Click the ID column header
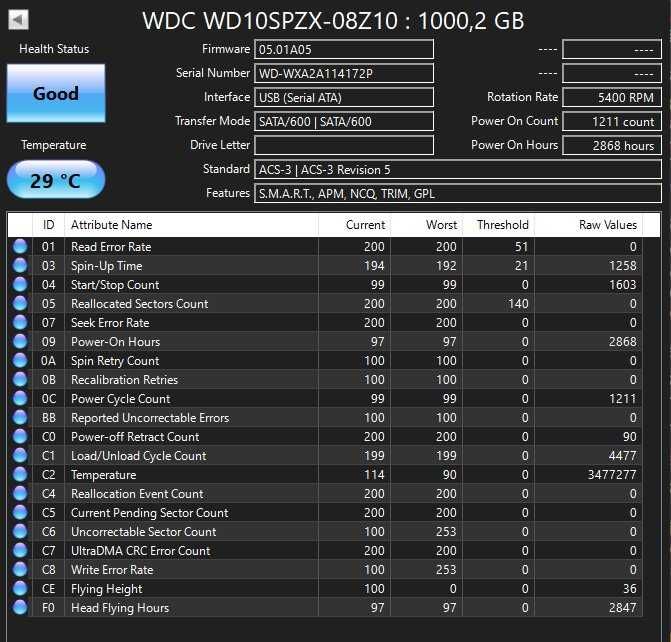 48,225
